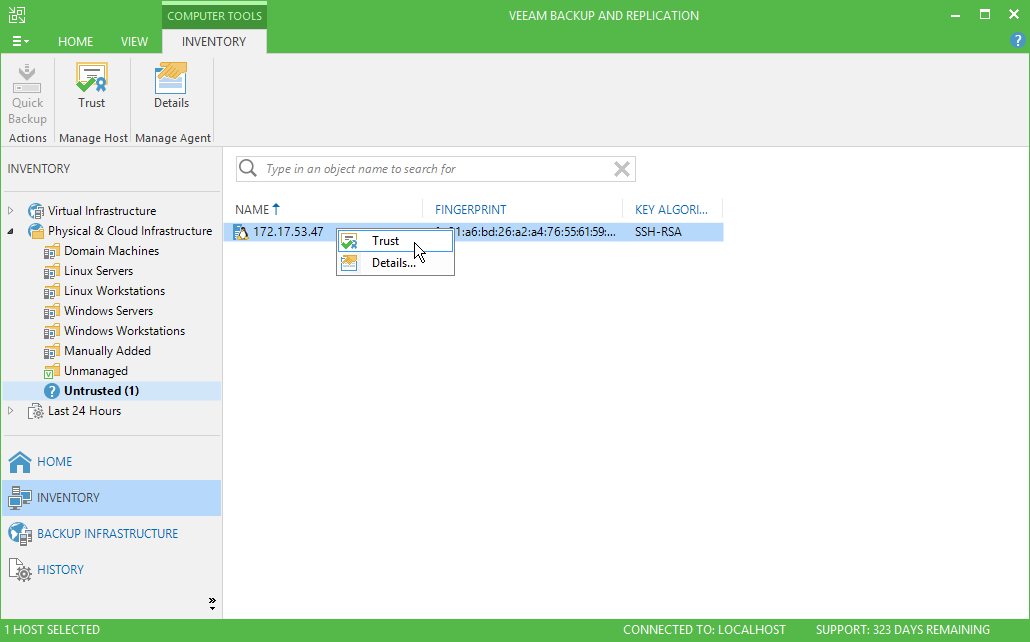Screen dimensions: 1030x642
Task: Open Domain Machines folder
Action: [x=112, y=251]
